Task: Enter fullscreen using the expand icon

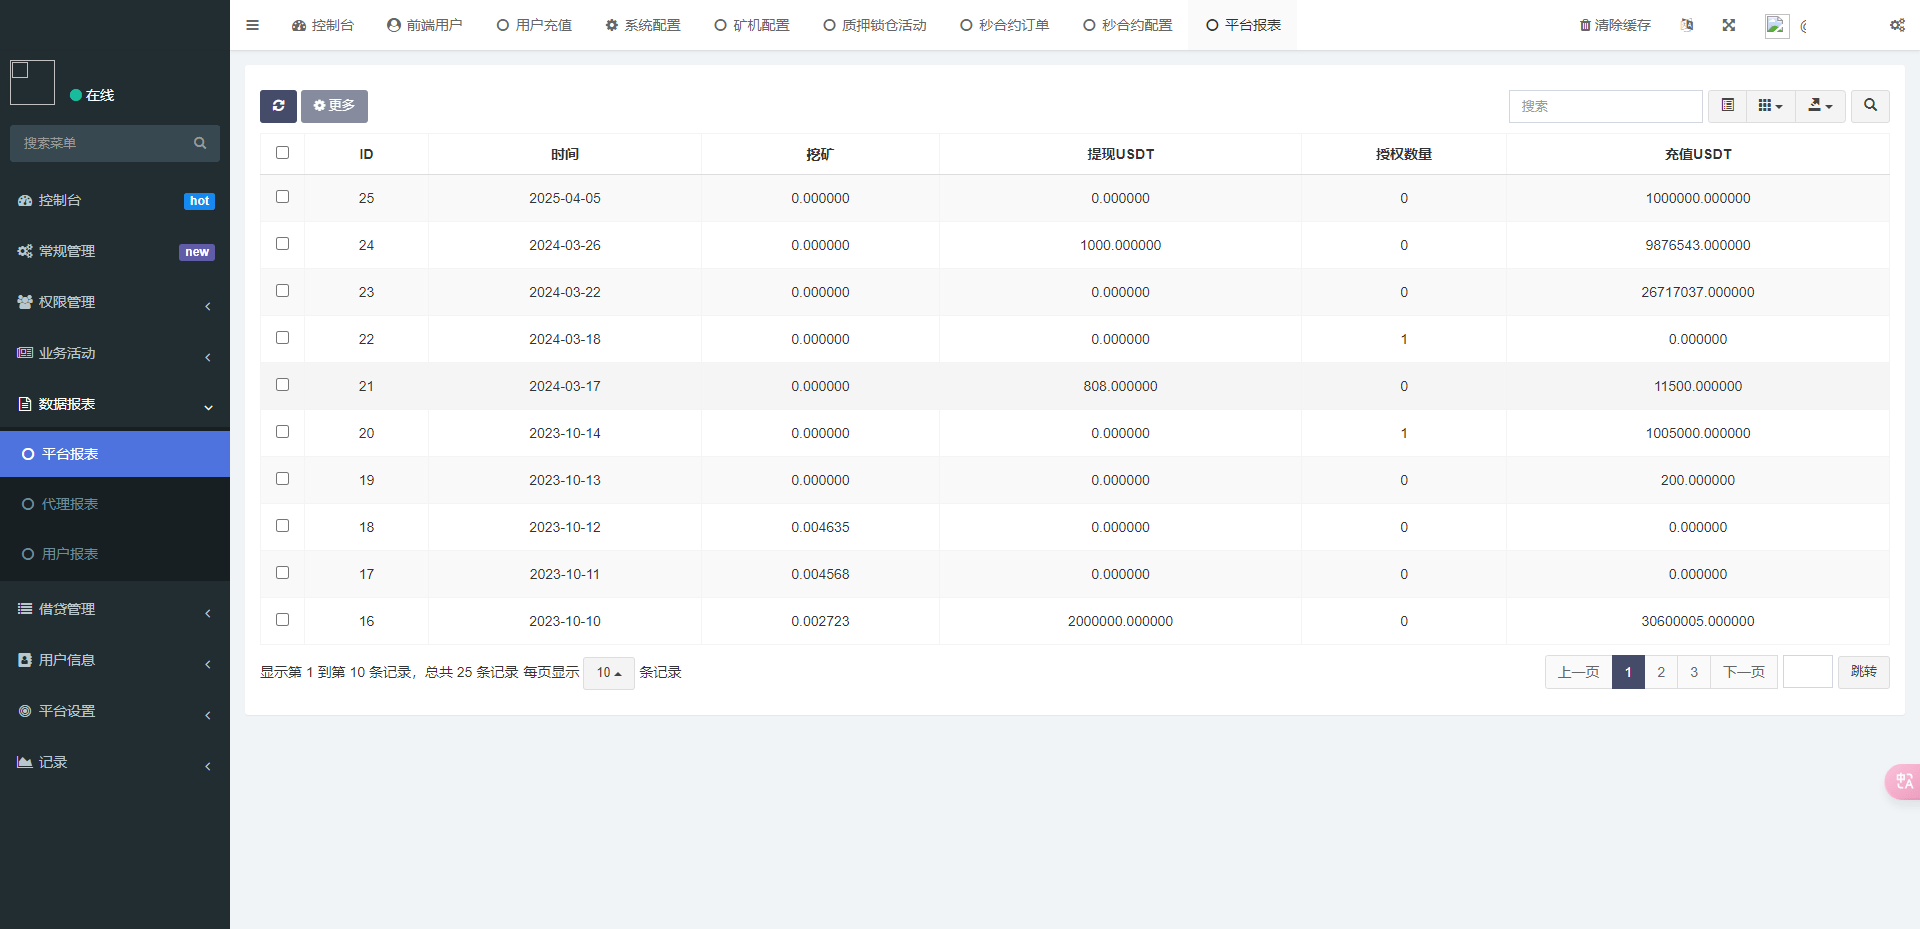Action: pos(1728,25)
